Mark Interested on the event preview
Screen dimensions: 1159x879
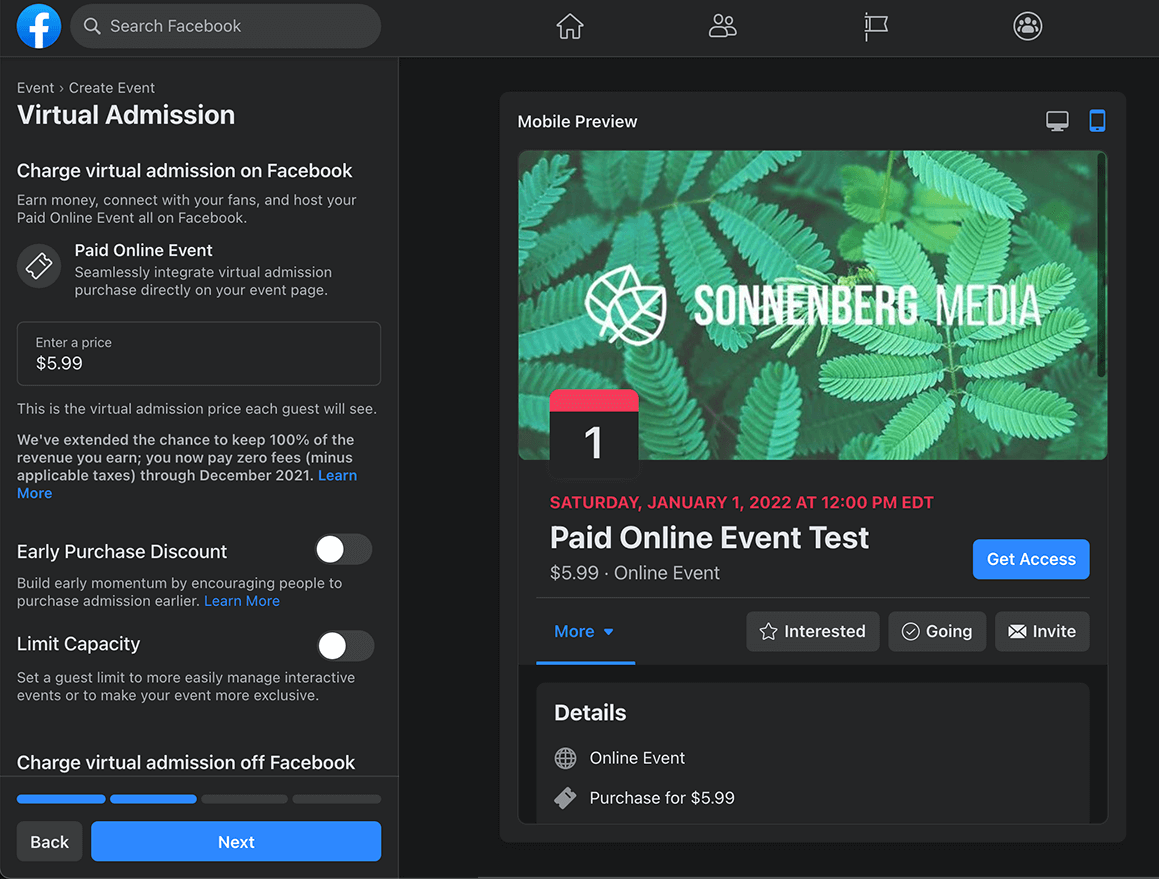[x=812, y=631]
